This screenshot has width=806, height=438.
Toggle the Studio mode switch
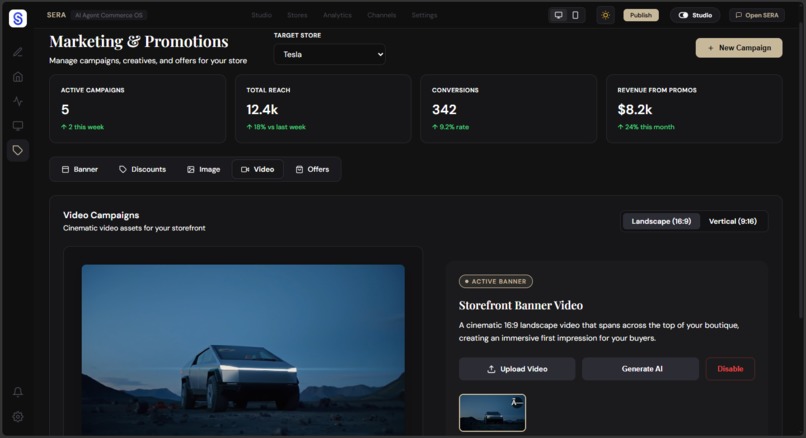click(683, 15)
